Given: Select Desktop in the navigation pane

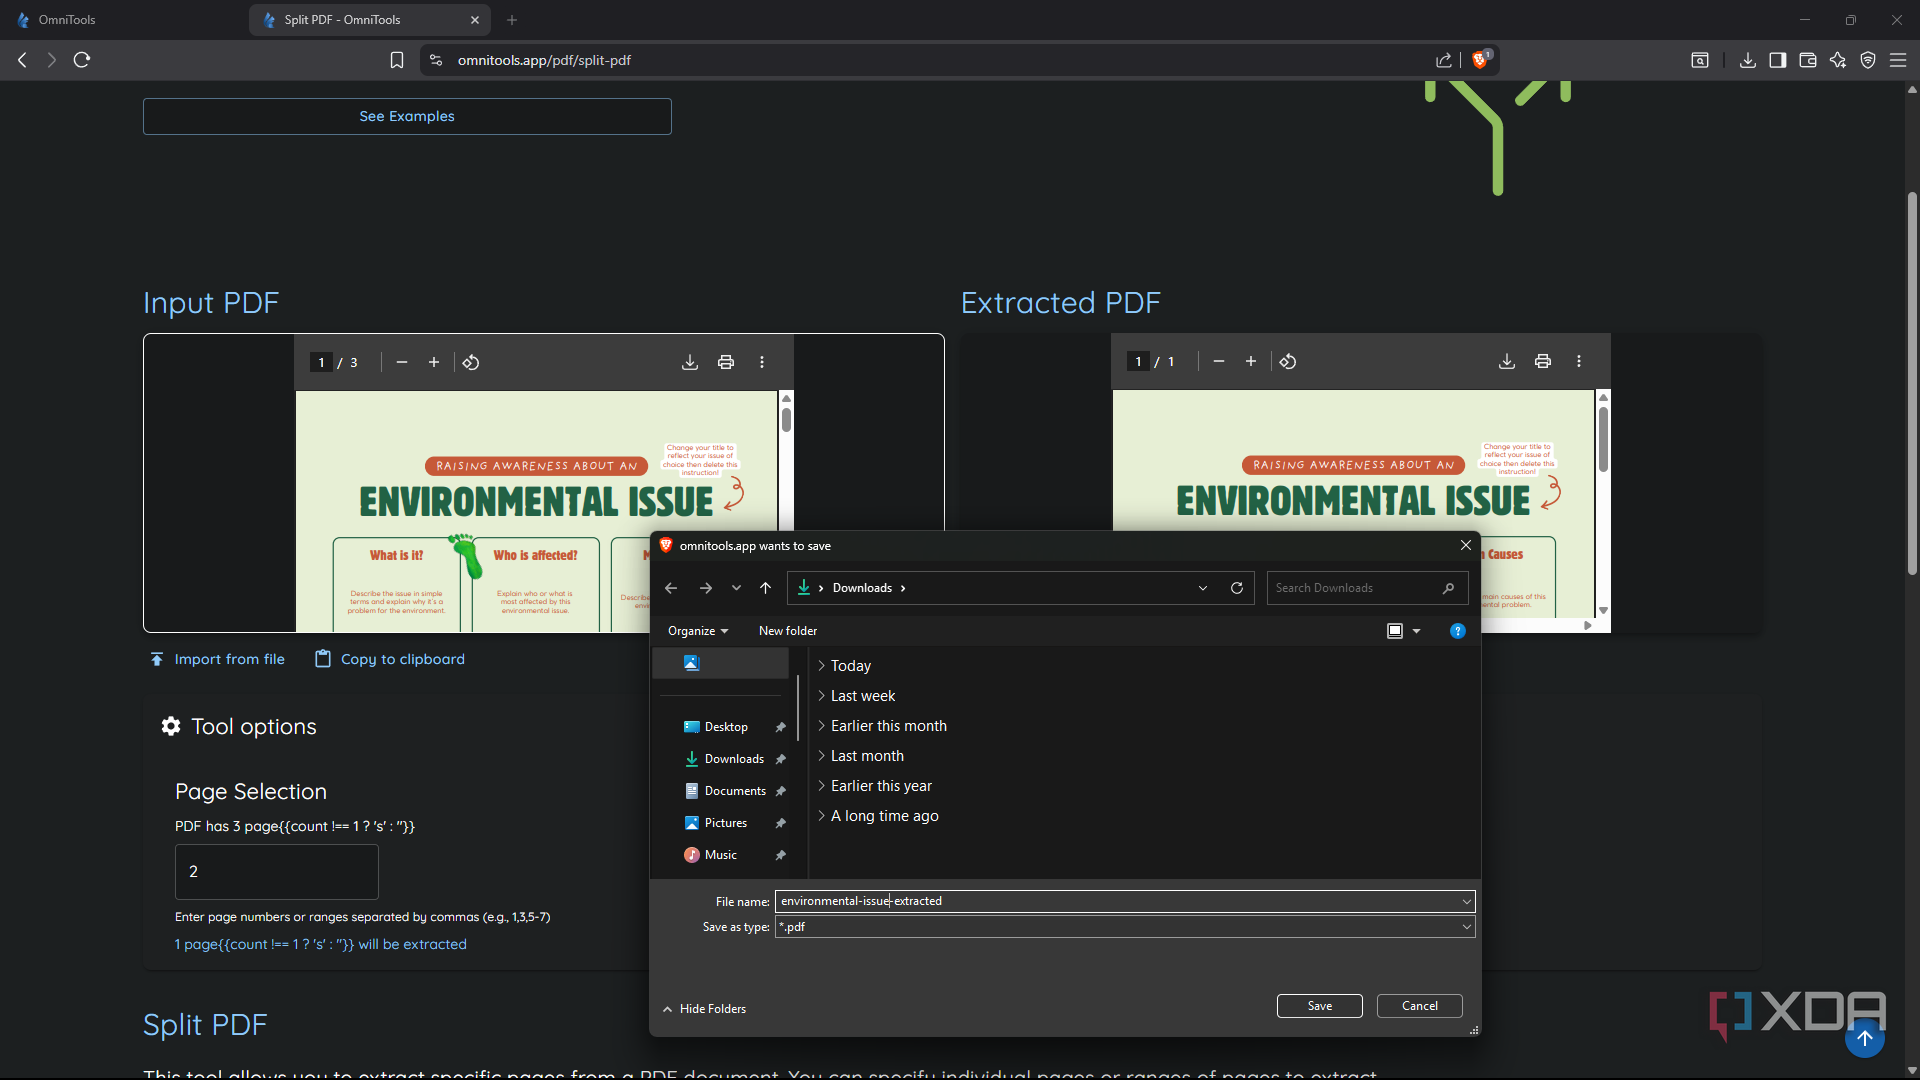Looking at the screenshot, I should pyautogui.click(x=726, y=727).
